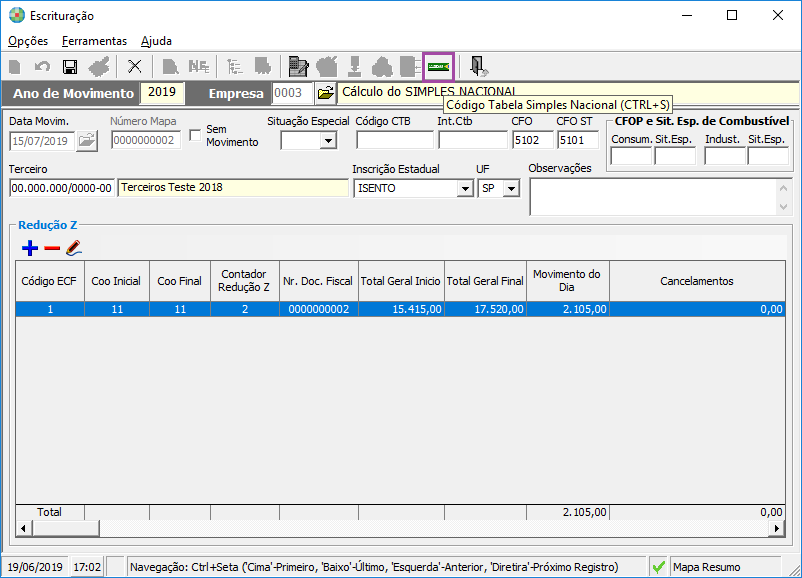
Task: Click scroll left arrow of grid scrollbar
Action: 23,528
